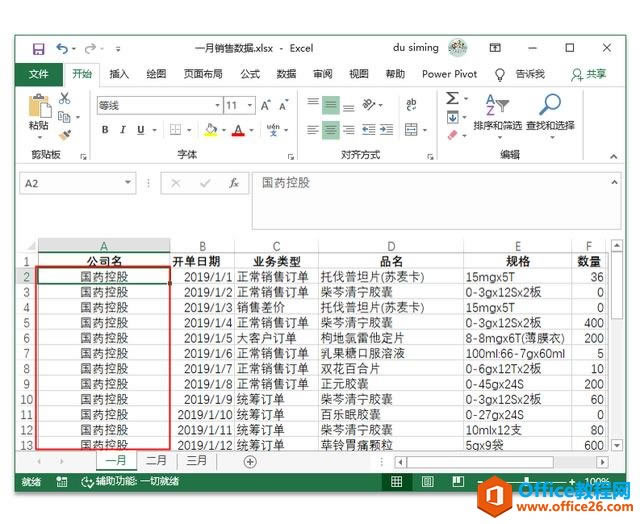Apply borders with the border icon
Image resolution: width=640 pixels, height=524 pixels.
176,130
